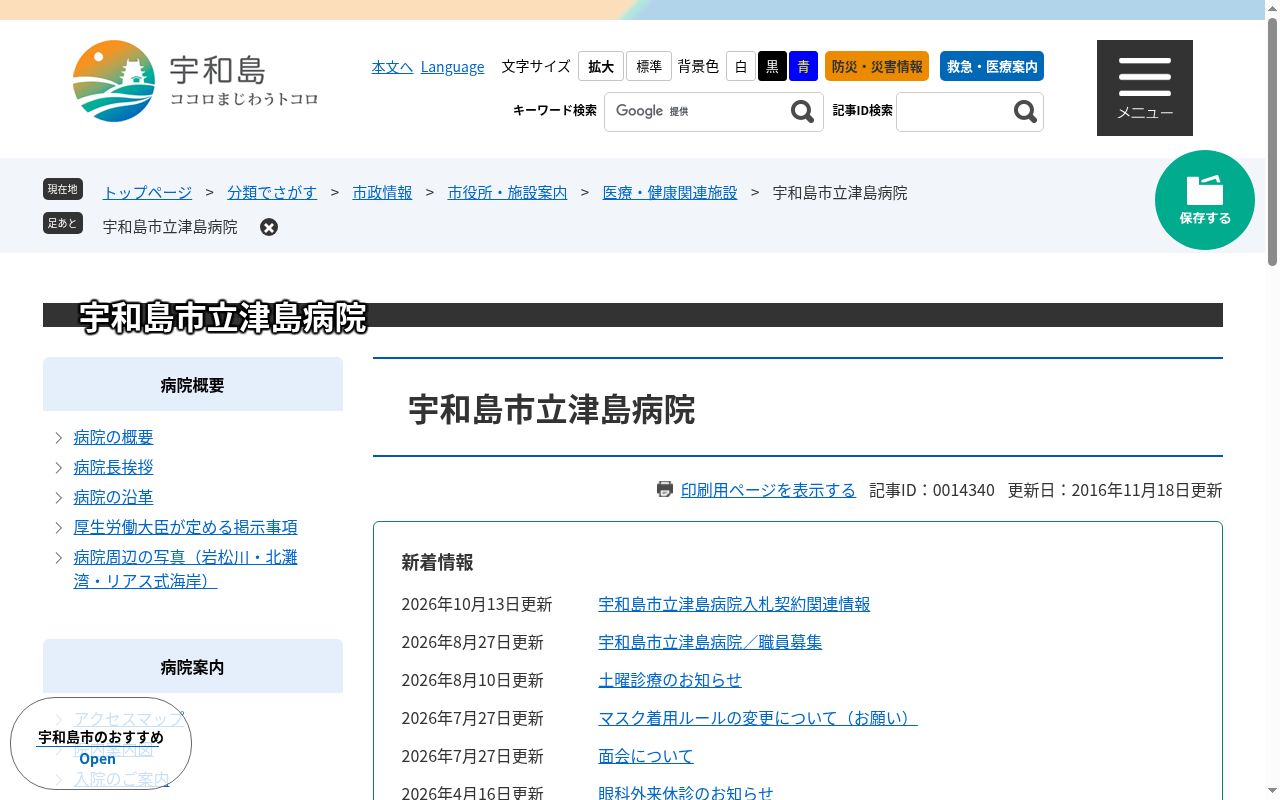Select white background color 白
The height and width of the screenshot is (800, 1280).
[x=741, y=67]
